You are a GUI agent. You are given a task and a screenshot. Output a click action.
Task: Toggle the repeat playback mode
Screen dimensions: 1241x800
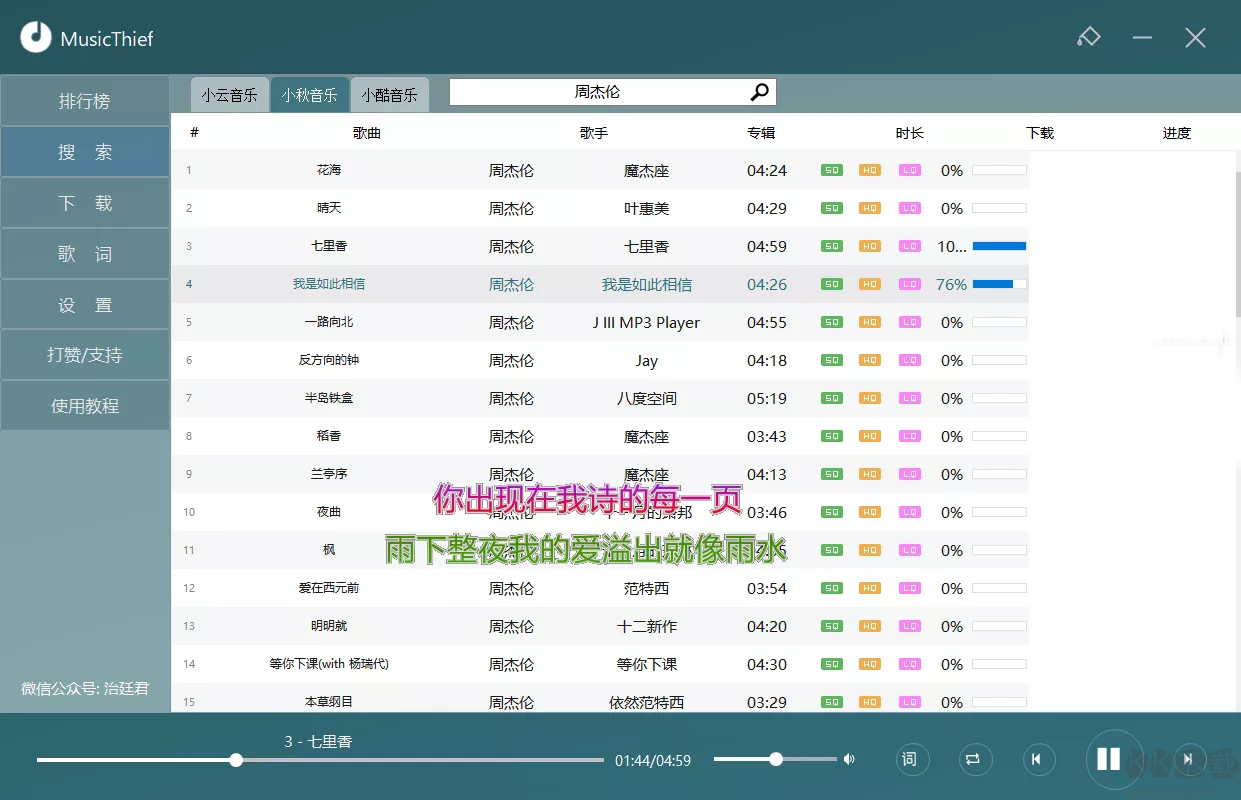coord(975,759)
